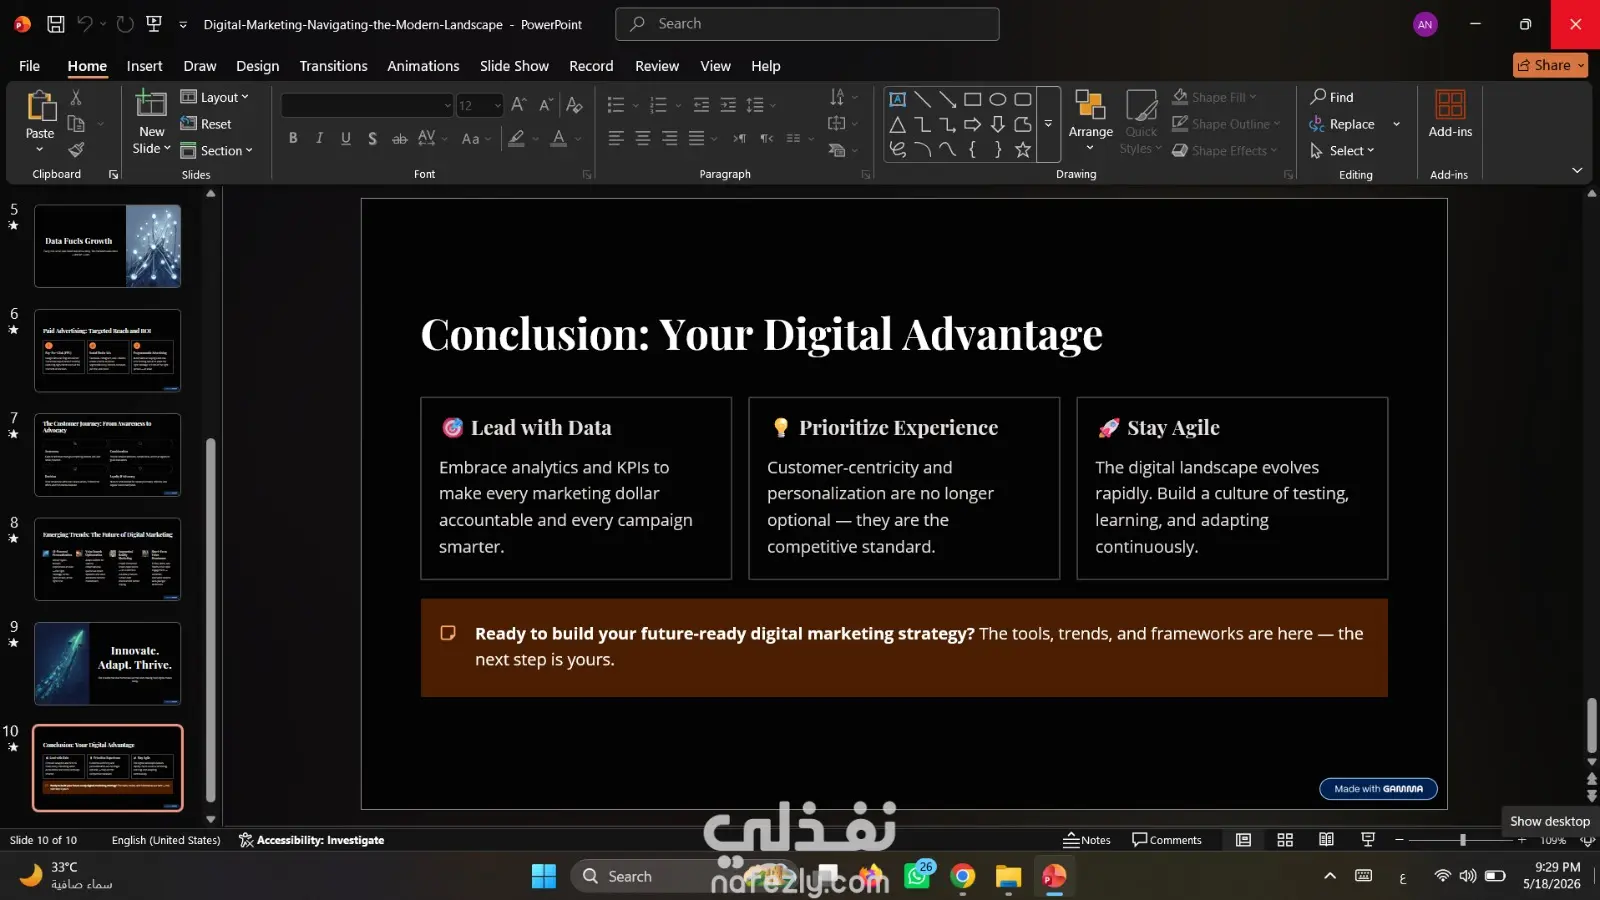1600x900 pixels.
Task: Collapse the ribbon with the chevron
Action: [1577, 171]
